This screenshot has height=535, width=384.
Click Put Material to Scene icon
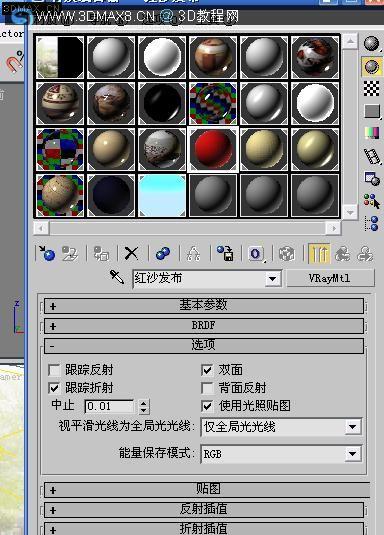tap(70, 254)
